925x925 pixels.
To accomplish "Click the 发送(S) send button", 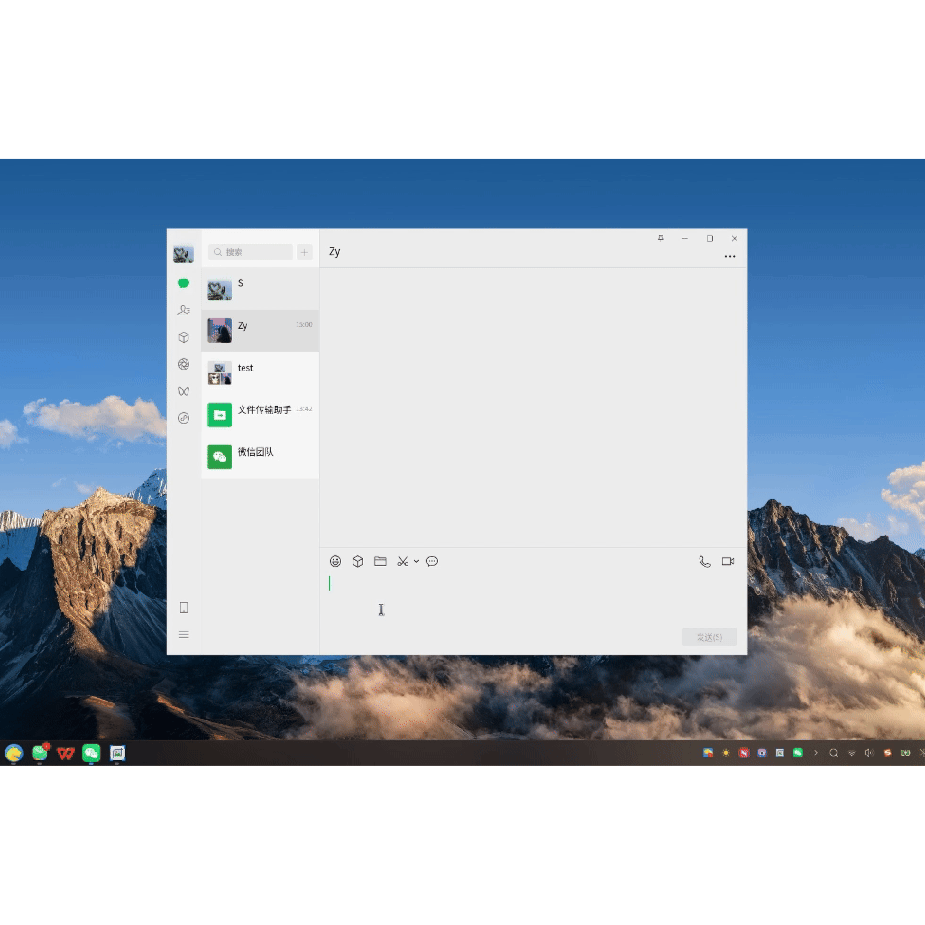I will pos(709,637).
